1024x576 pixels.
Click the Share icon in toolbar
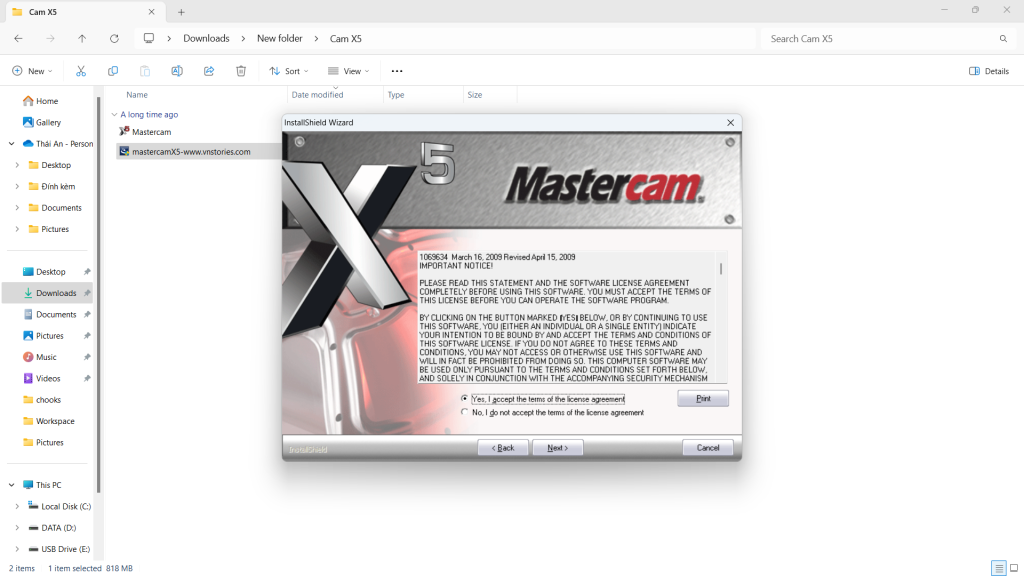point(209,71)
